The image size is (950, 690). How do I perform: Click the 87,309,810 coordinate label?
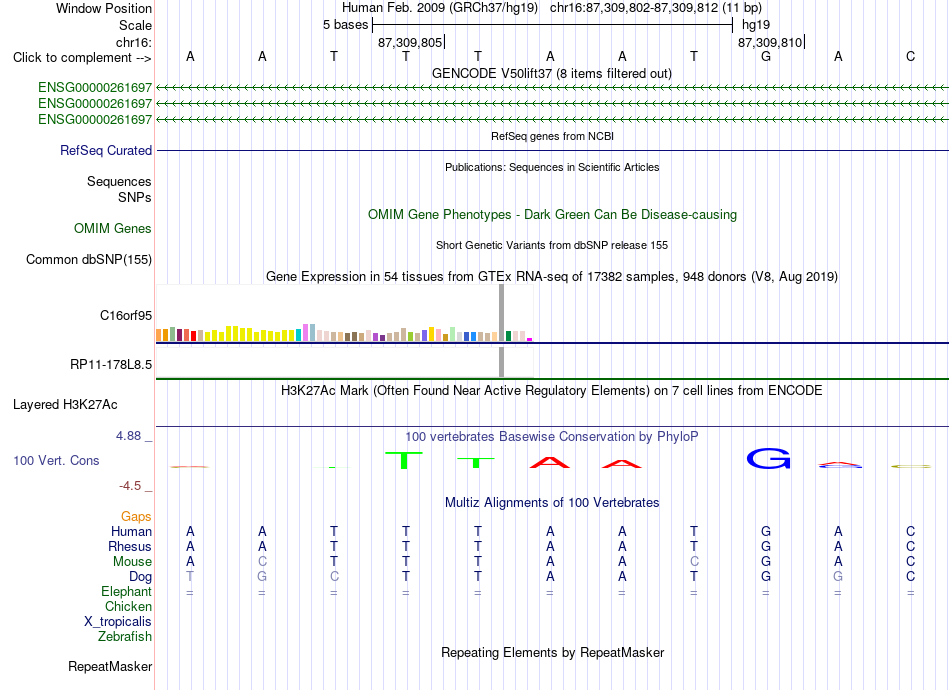769,42
